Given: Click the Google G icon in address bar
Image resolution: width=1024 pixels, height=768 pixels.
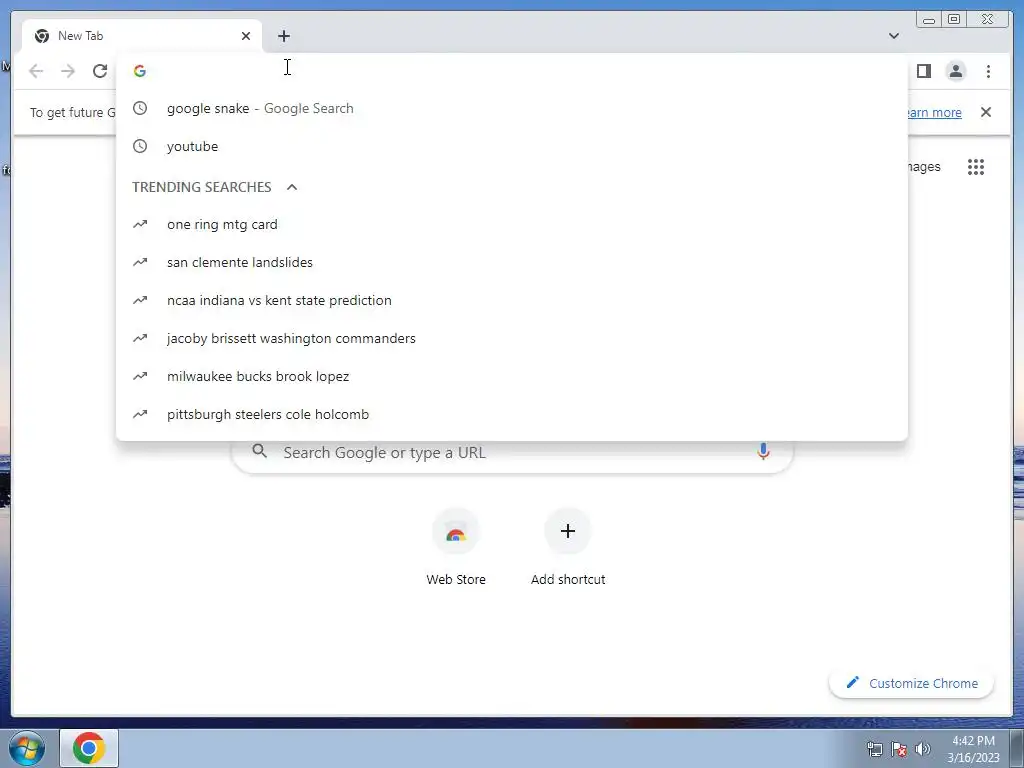Looking at the screenshot, I should (x=140, y=71).
